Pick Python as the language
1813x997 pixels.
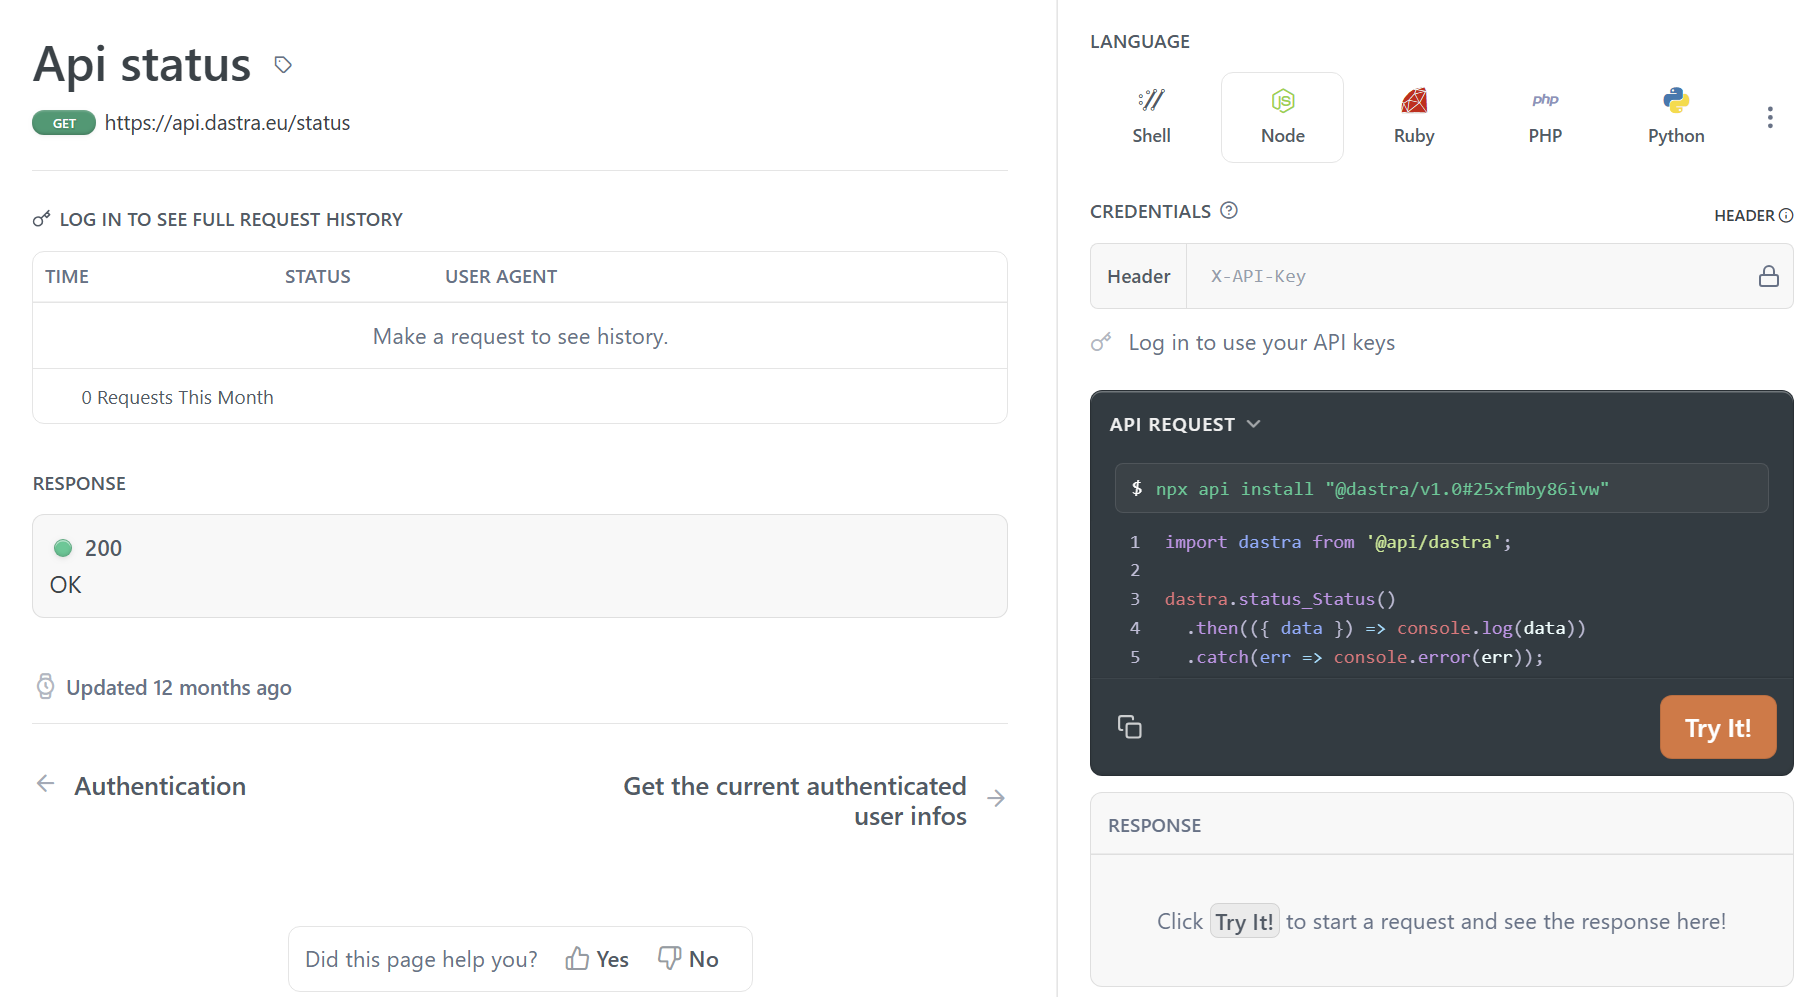point(1675,117)
